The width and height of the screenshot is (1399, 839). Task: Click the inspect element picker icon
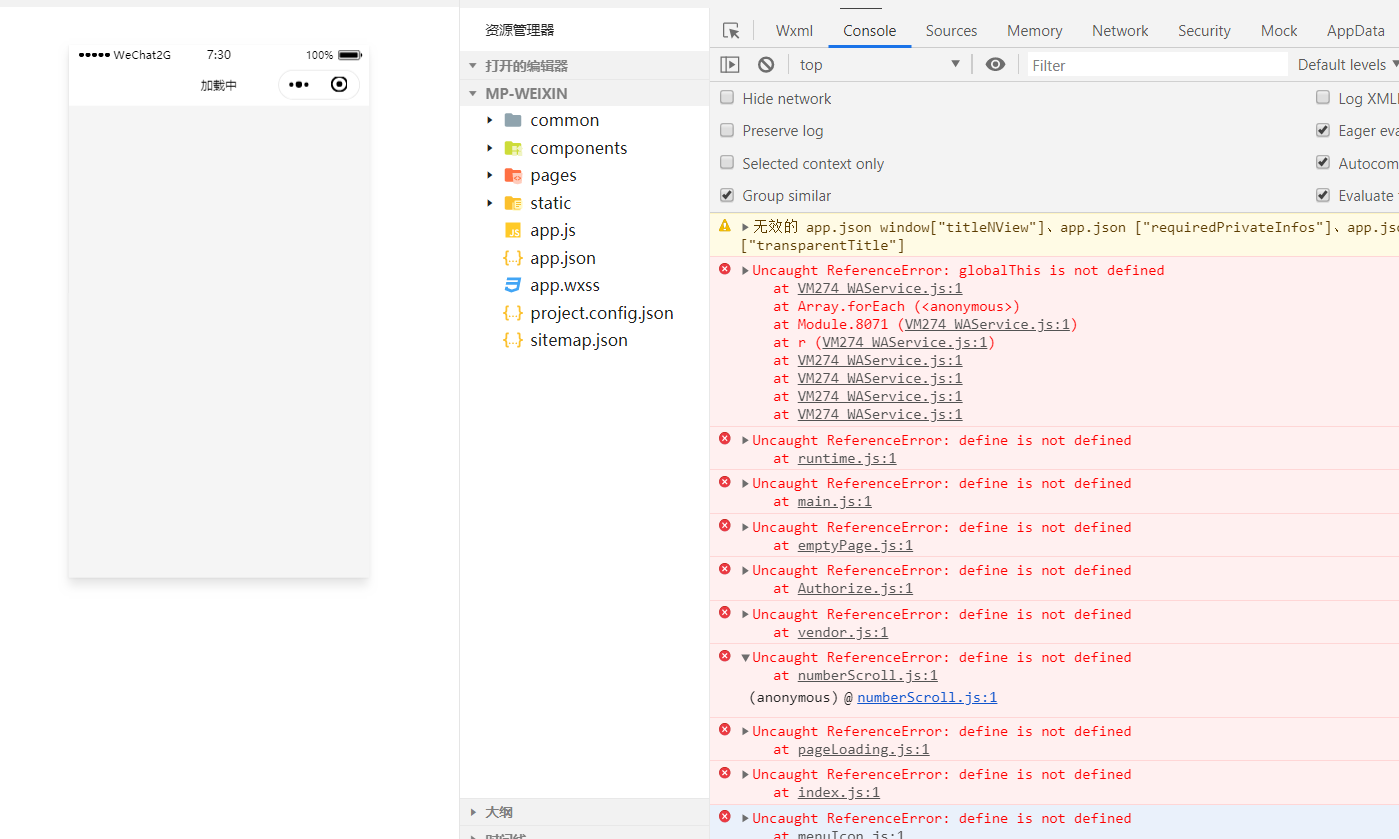point(731,31)
